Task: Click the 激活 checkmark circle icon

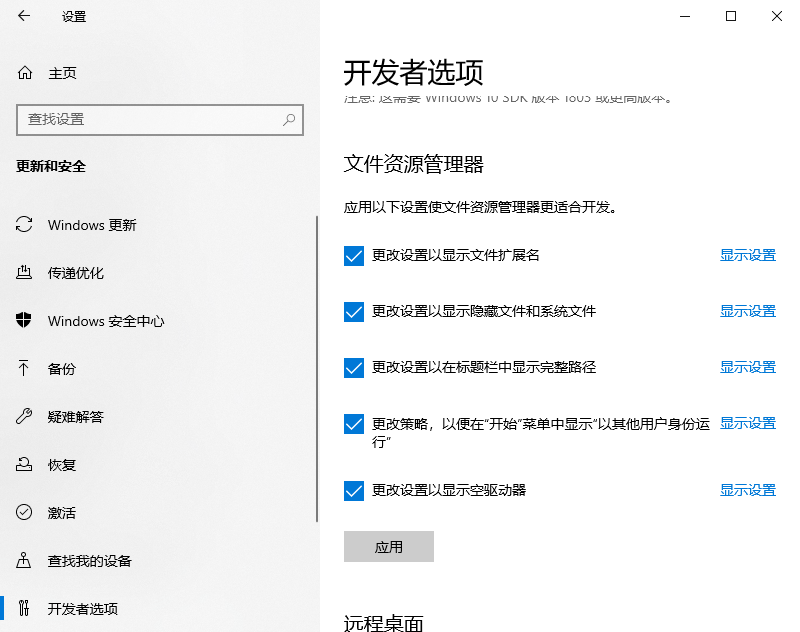Action: click(24, 512)
